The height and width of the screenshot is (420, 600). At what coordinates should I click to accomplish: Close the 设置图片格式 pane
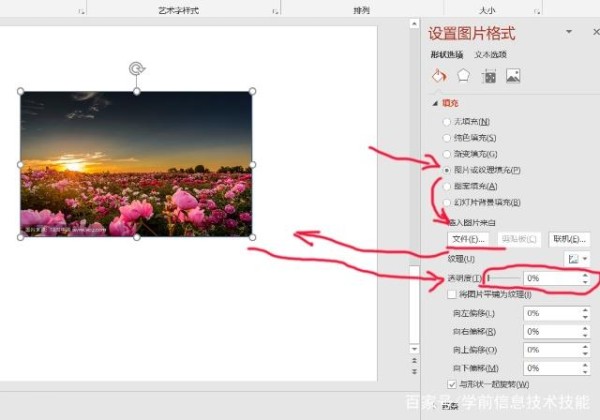pos(596,33)
